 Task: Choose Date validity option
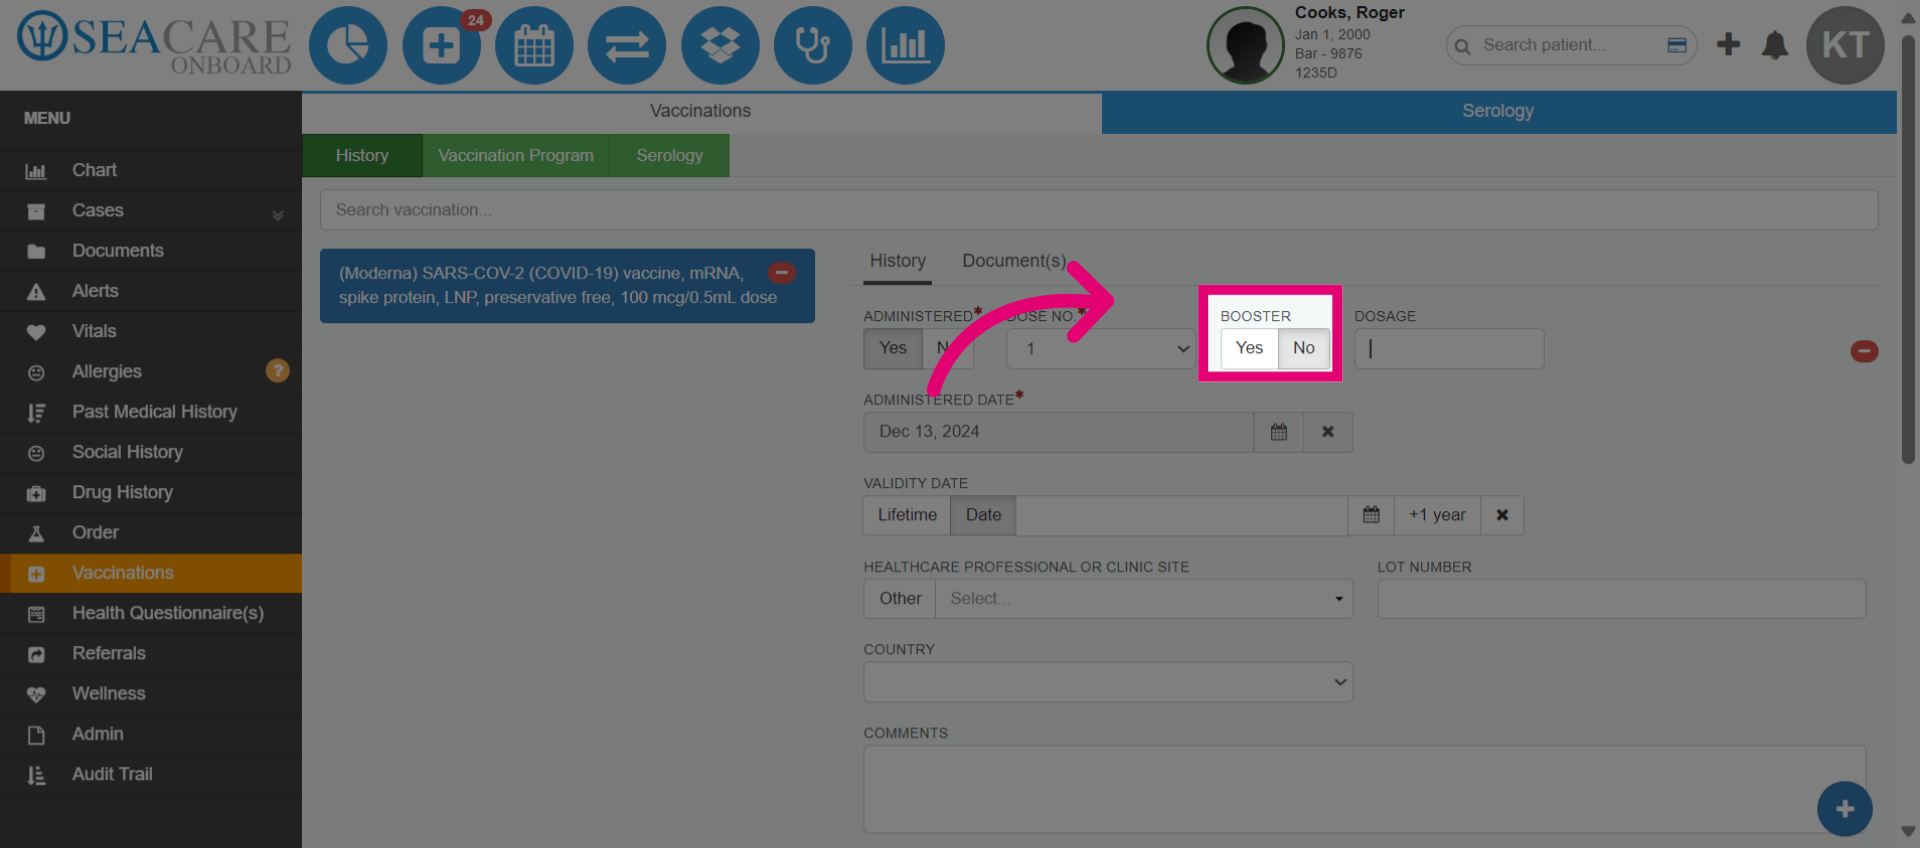tap(983, 515)
